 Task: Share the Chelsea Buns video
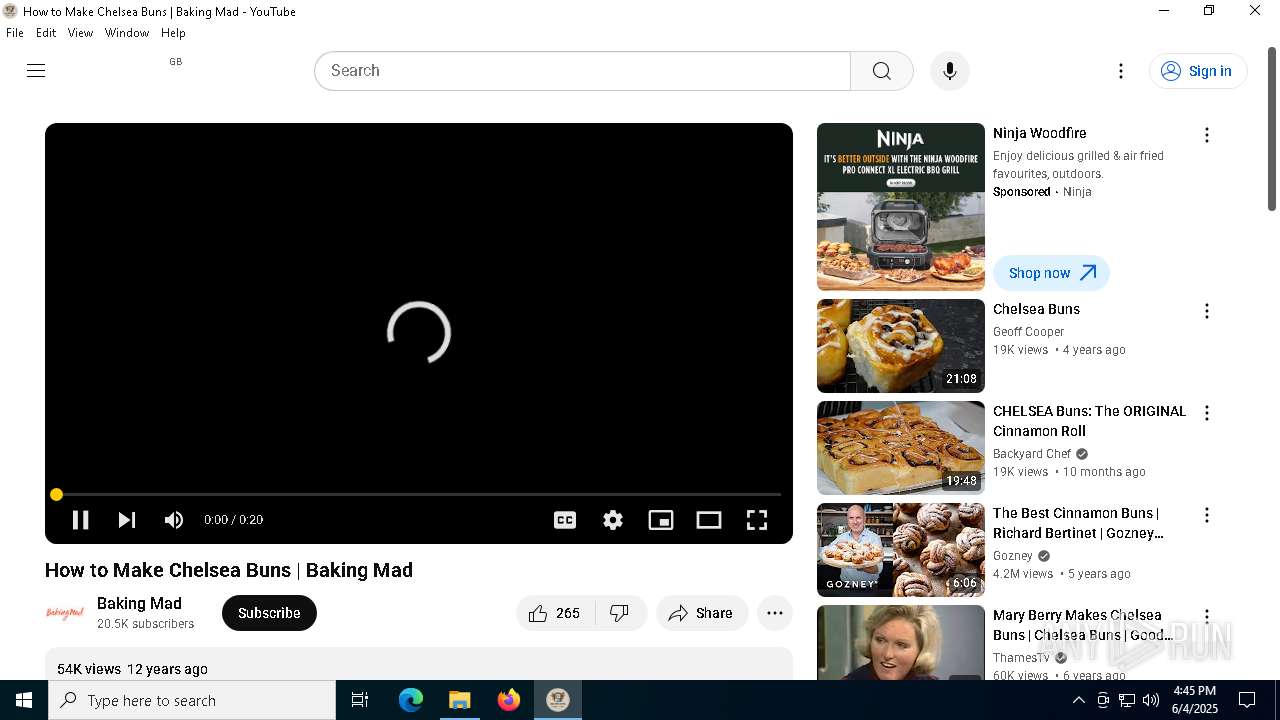702,613
